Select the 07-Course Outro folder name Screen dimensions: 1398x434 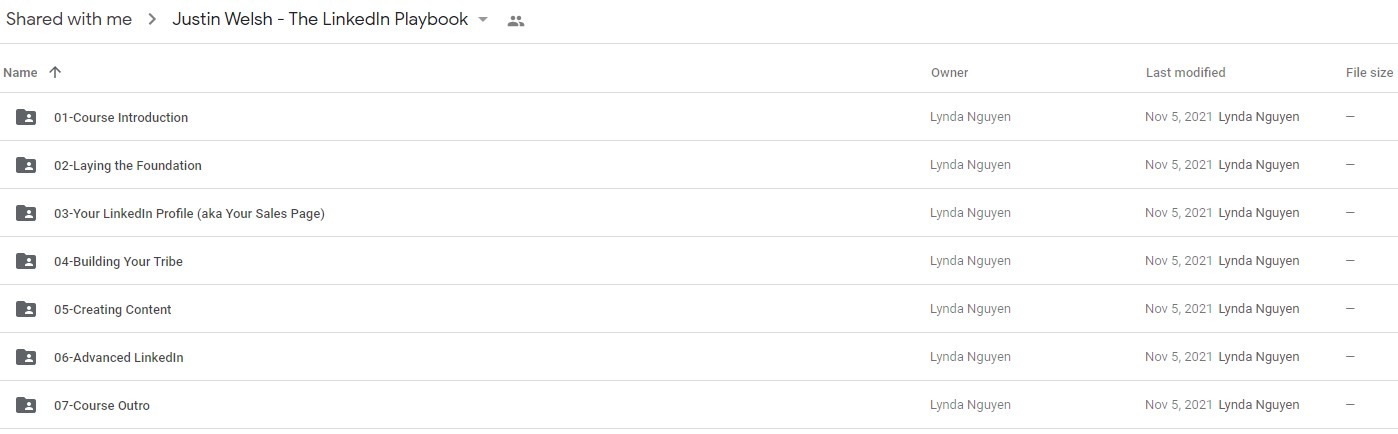102,405
